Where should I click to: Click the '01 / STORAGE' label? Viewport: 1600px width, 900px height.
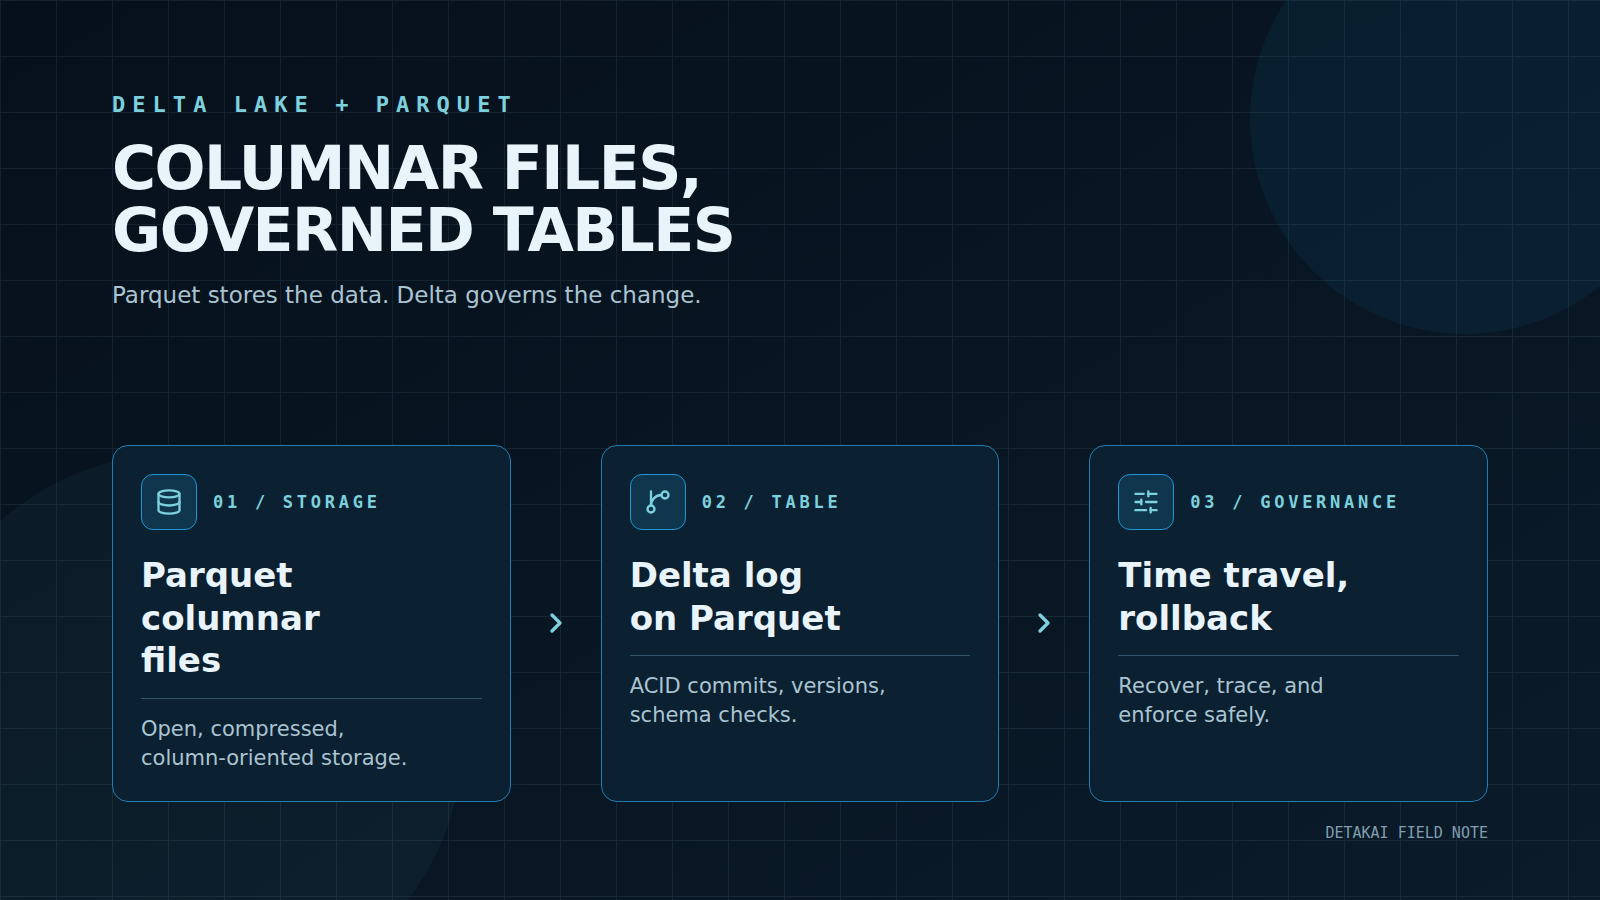tap(296, 502)
